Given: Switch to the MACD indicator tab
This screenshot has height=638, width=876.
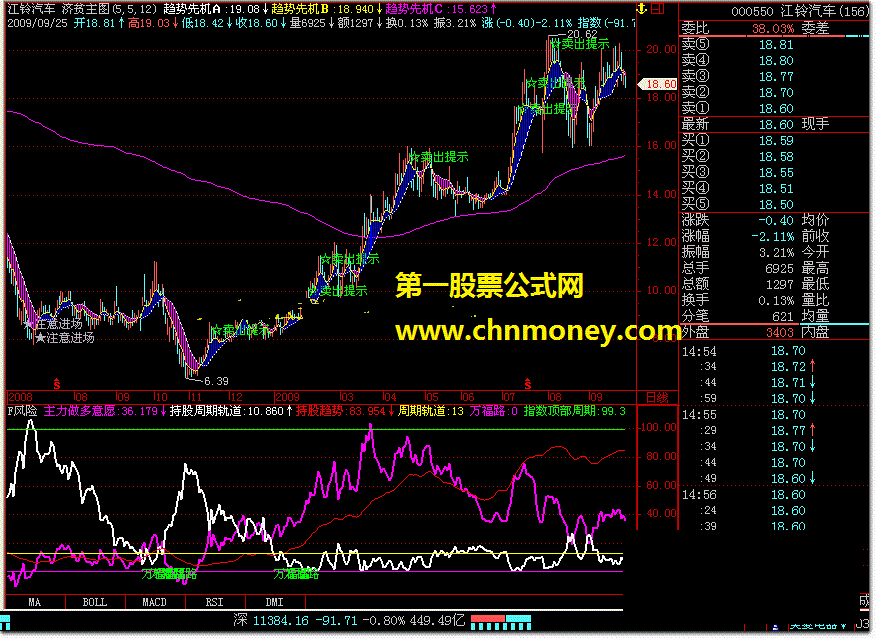Looking at the screenshot, I should (x=155, y=602).
